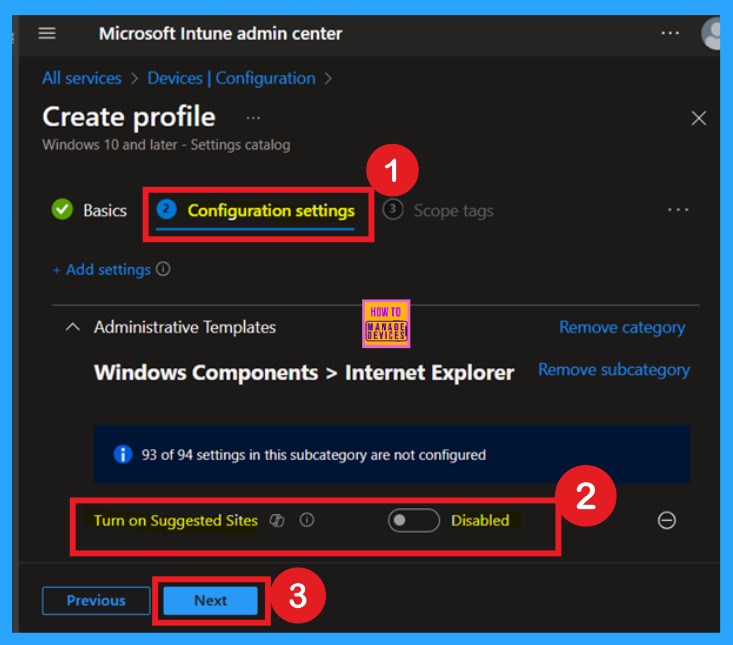Click Remove category link

(622, 328)
